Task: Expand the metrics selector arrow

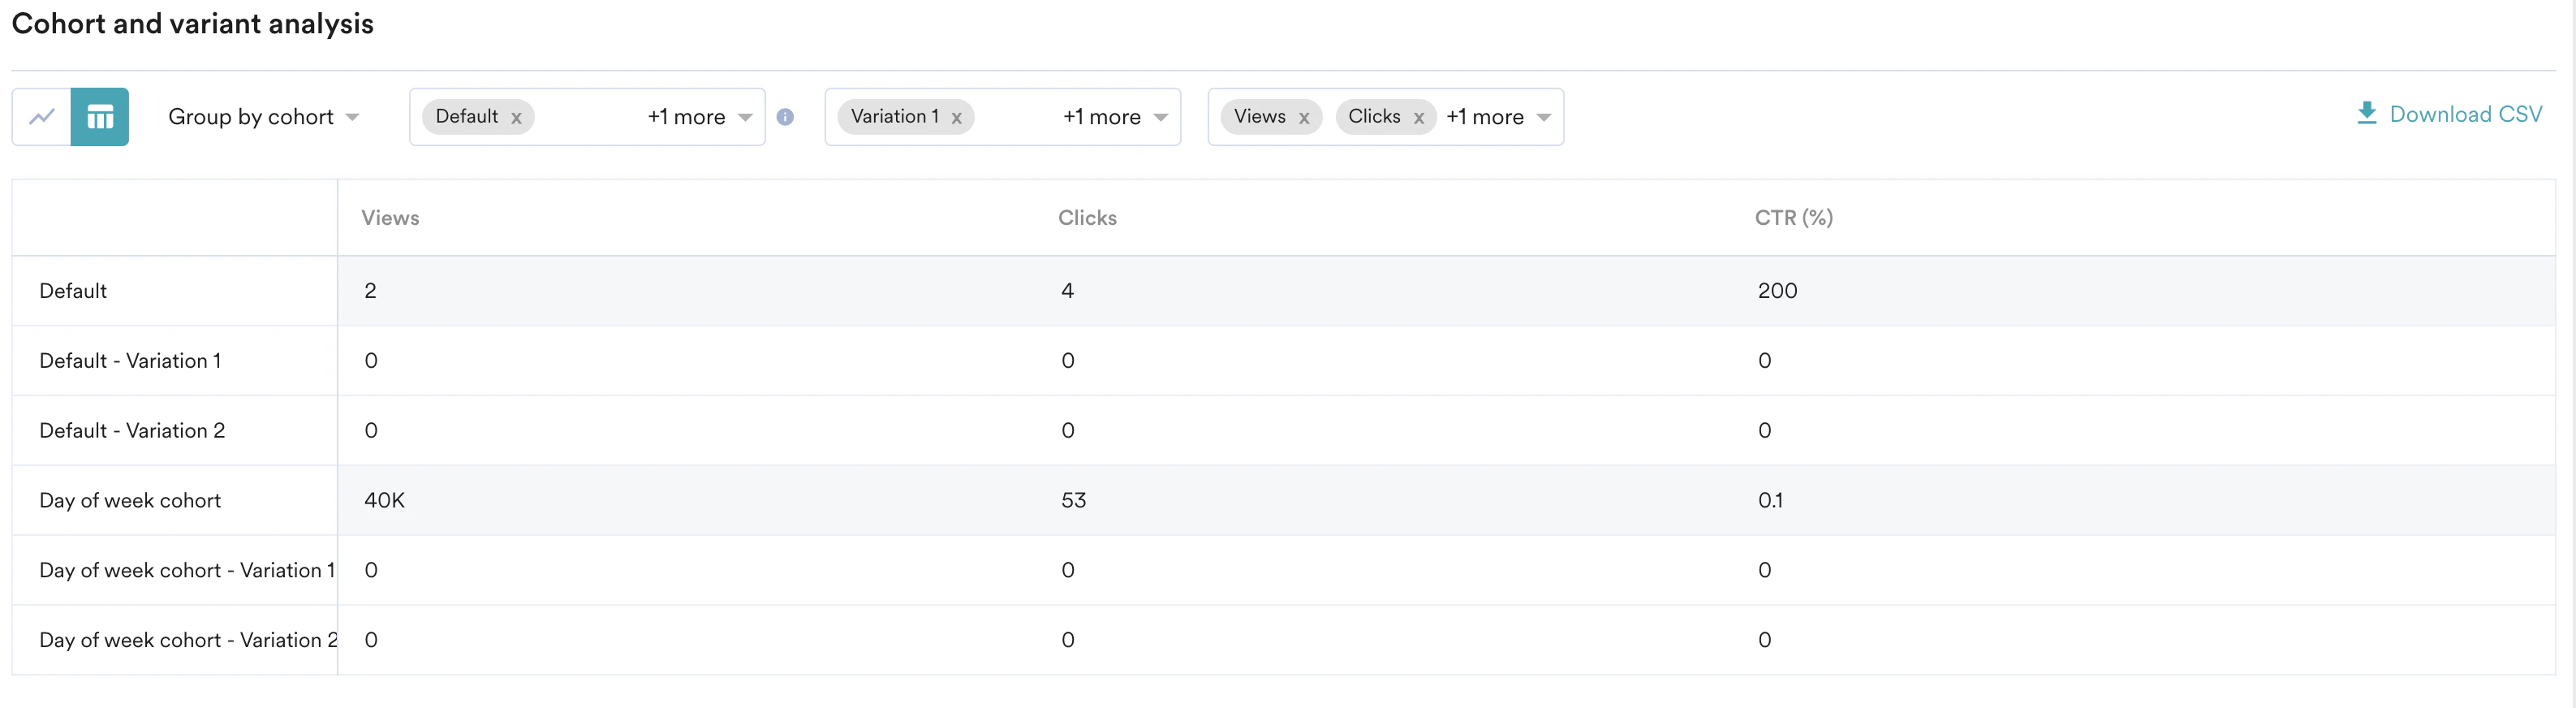Action: [x=1544, y=117]
